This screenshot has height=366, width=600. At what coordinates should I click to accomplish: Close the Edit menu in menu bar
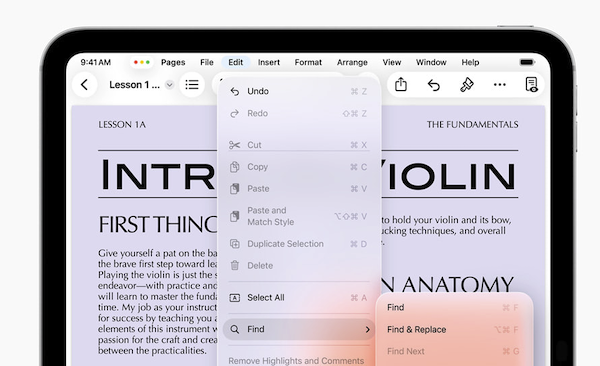coord(236,62)
